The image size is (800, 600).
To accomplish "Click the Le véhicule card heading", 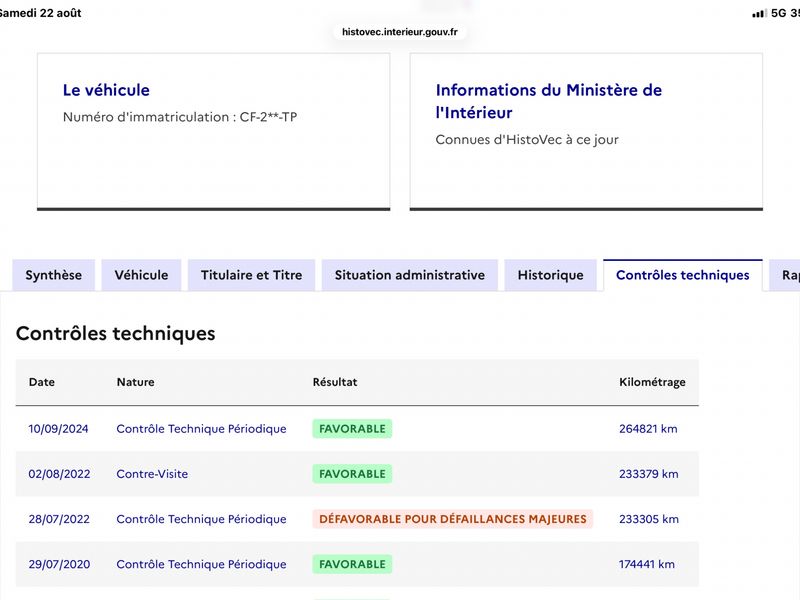I will click(106, 90).
